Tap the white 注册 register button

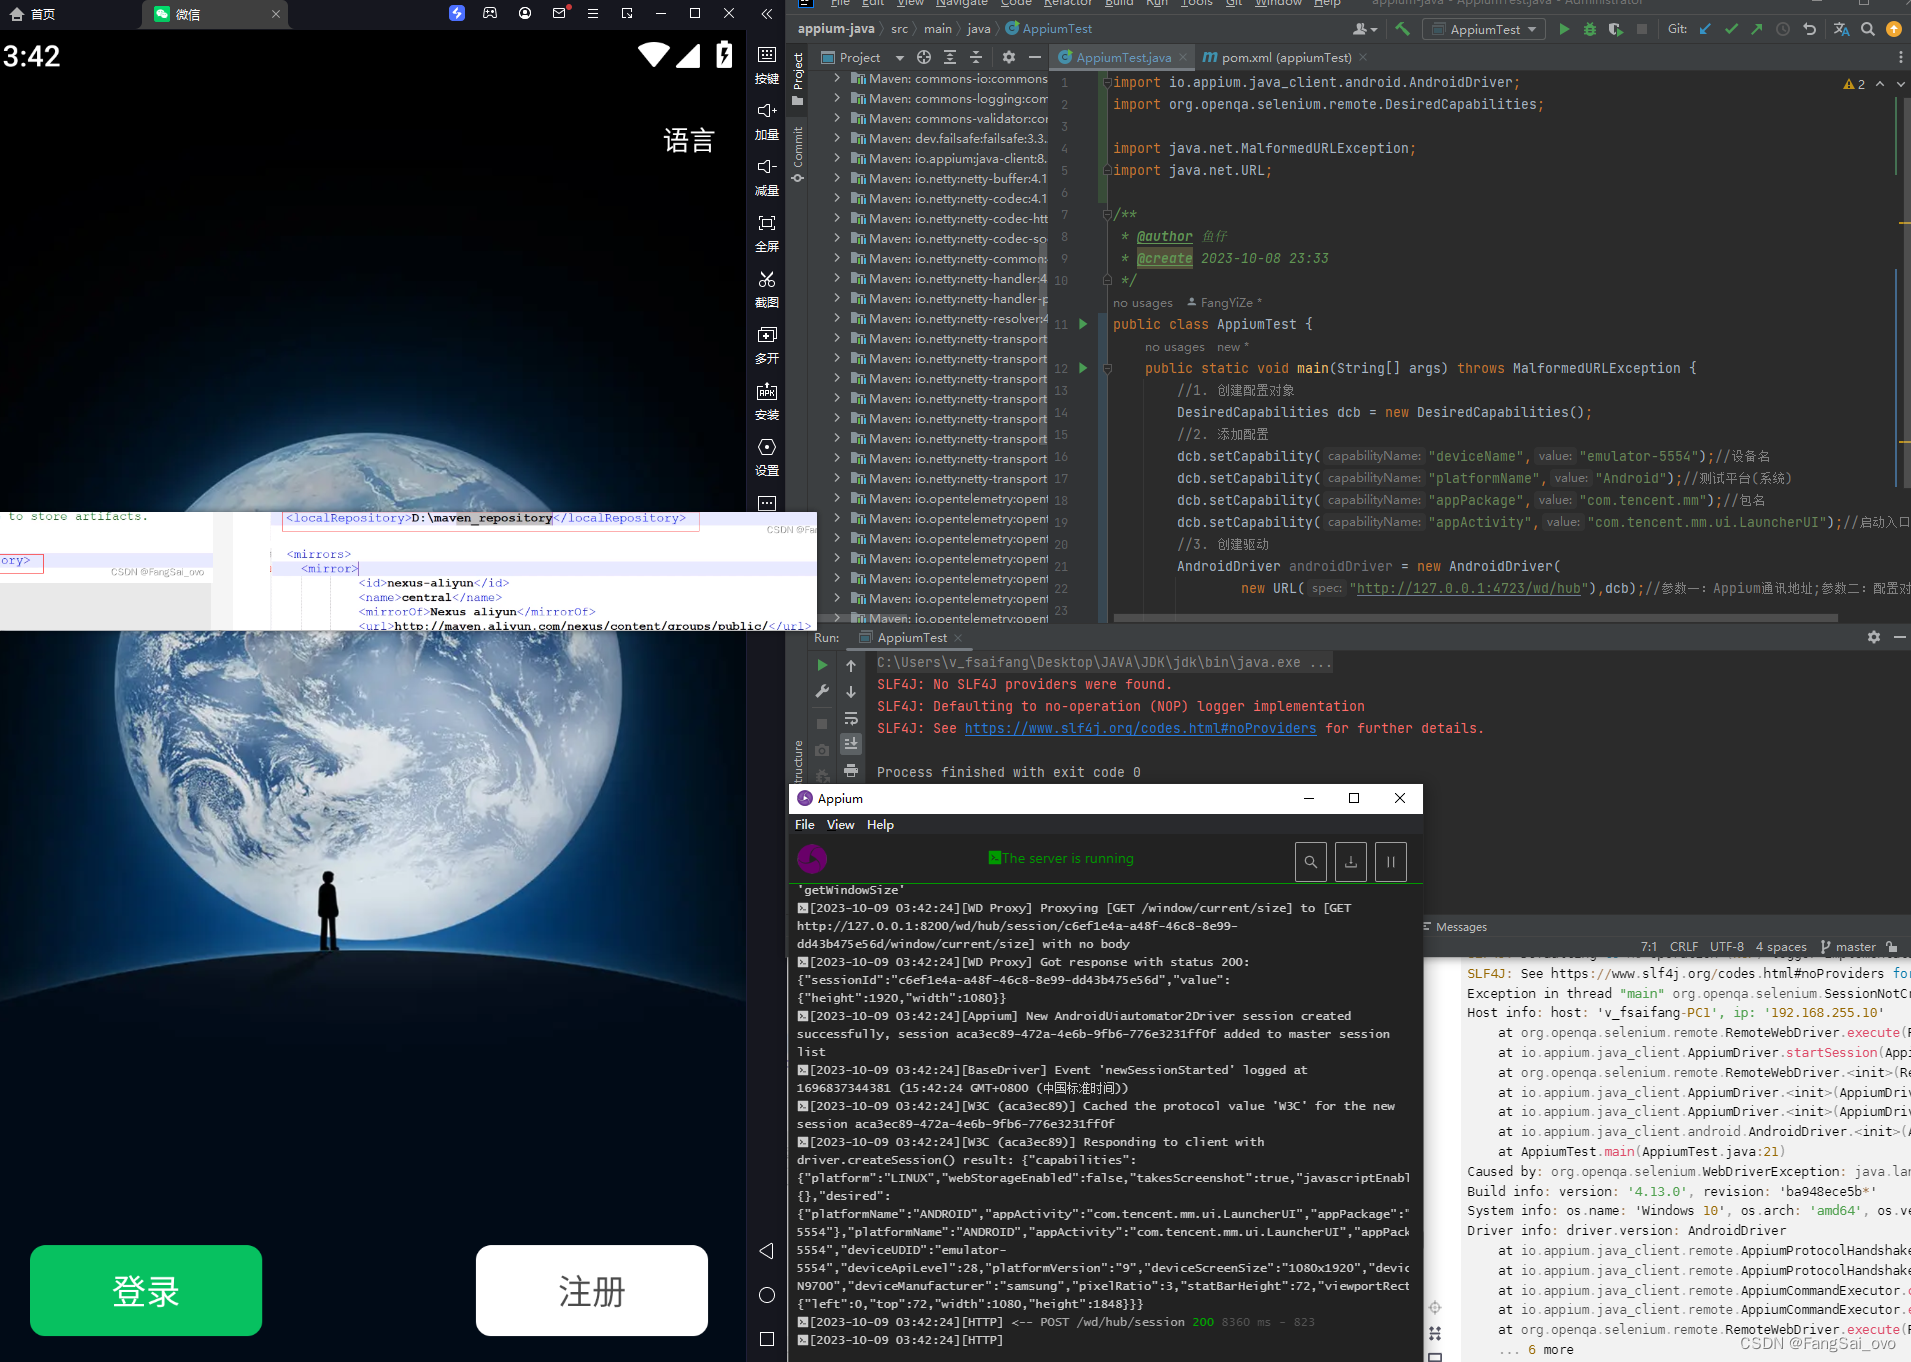point(592,1290)
